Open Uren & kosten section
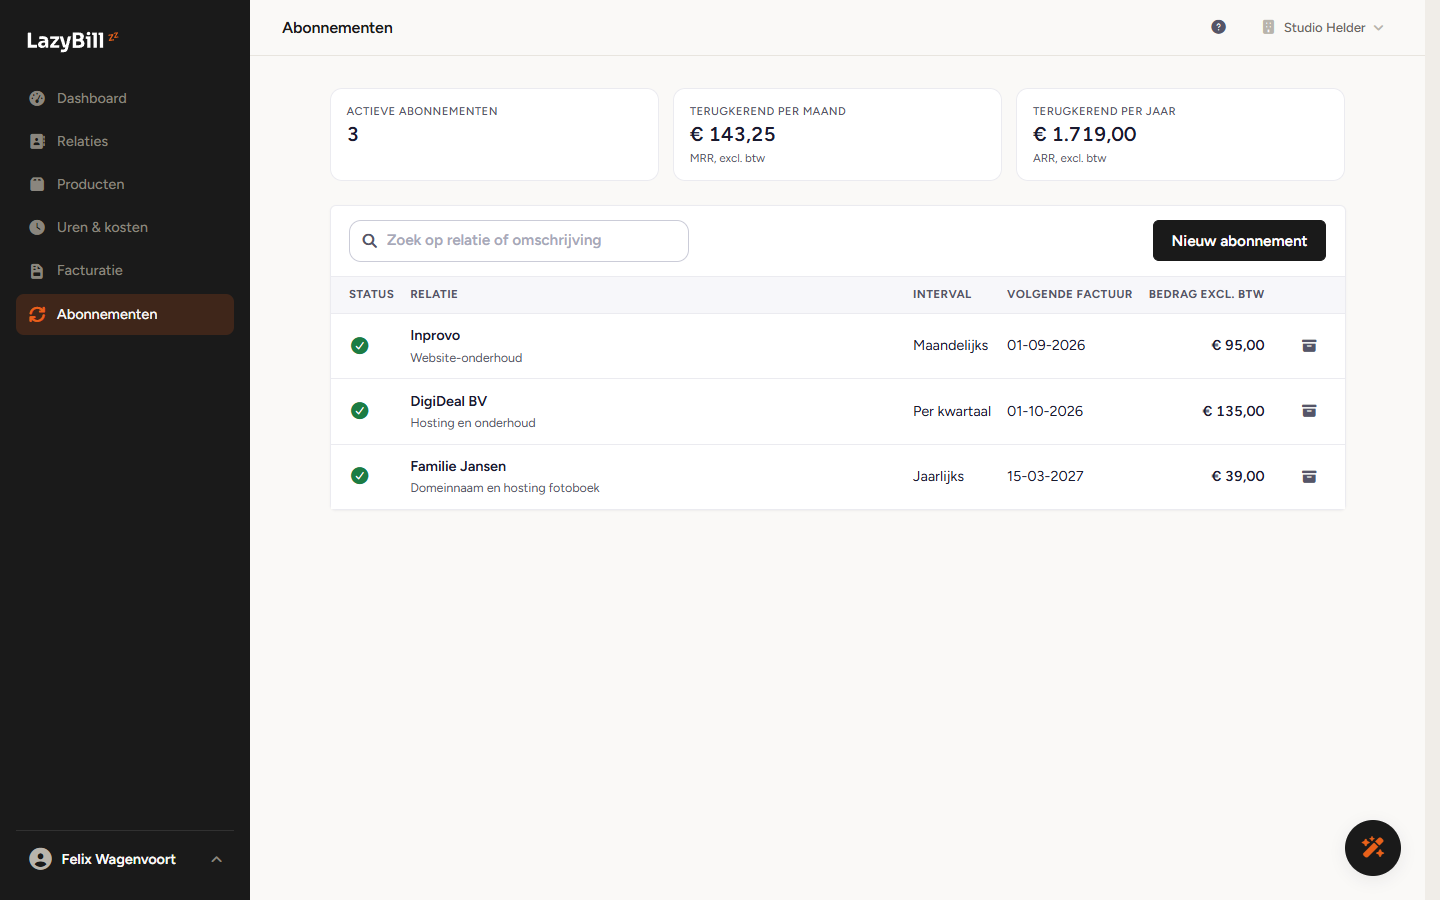Image resolution: width=1440 pixels, height=900 pixels. pyautogui.click(x=125, y=227)
